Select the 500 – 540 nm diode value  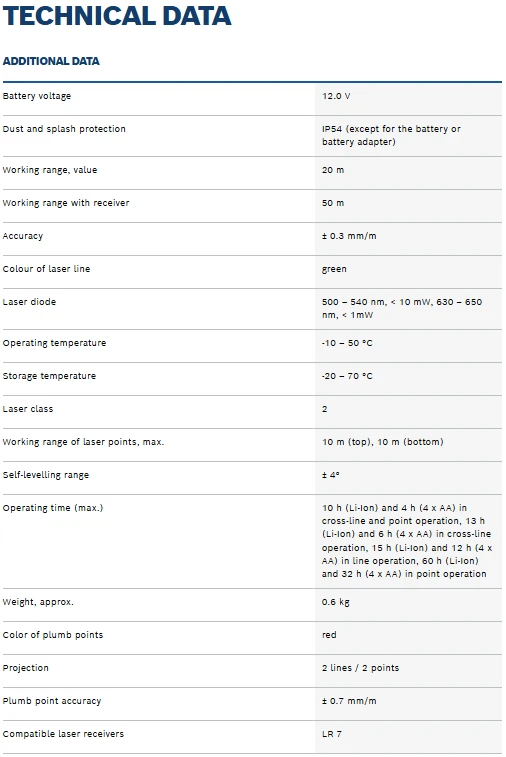pos(402,308)
